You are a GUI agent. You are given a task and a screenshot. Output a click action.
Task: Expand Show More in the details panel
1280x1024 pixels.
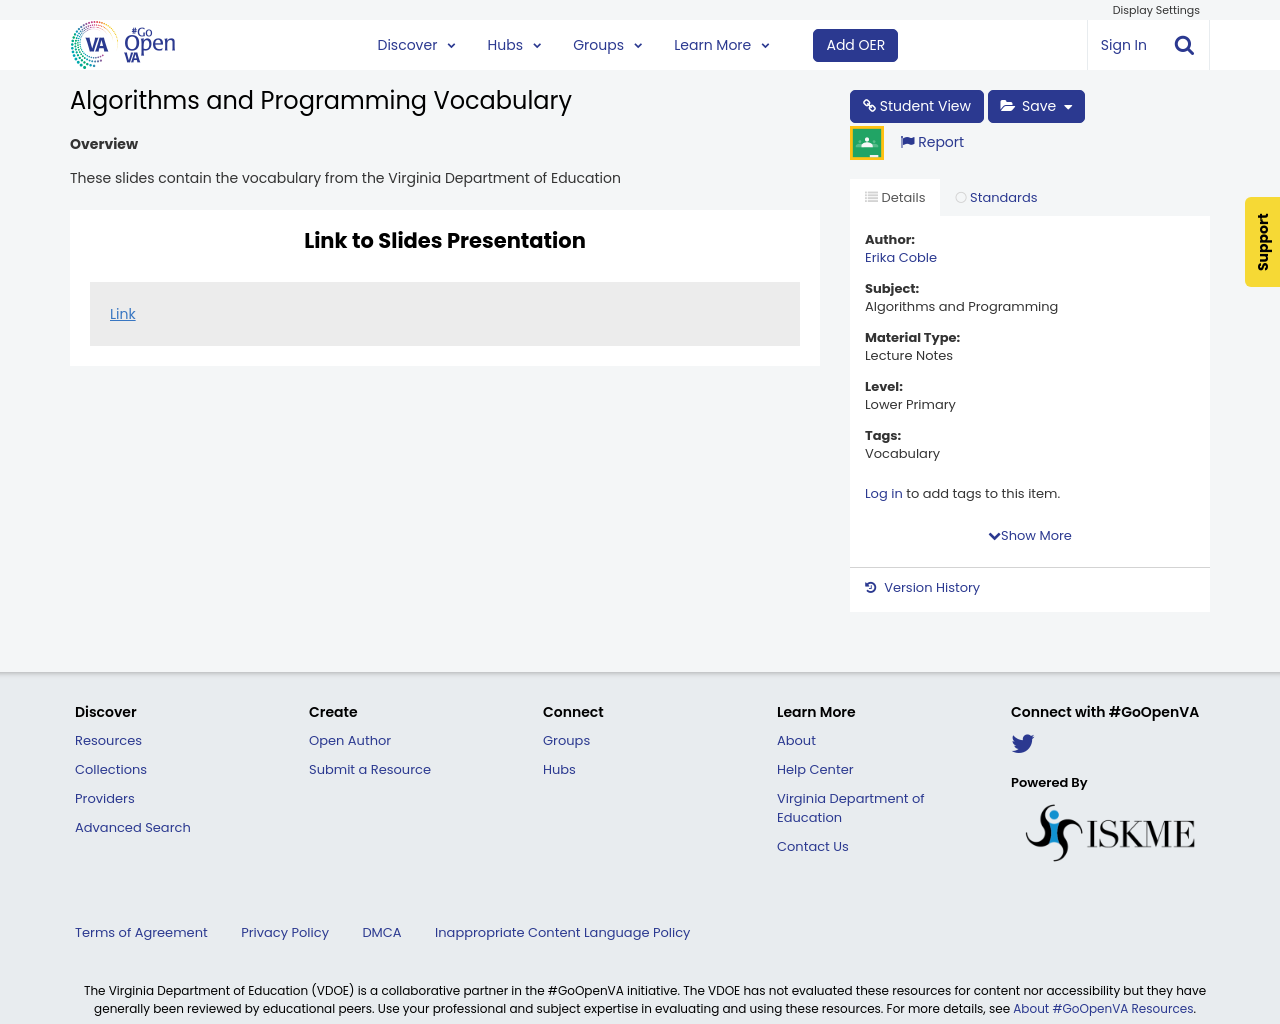(x=1029, y=535)
